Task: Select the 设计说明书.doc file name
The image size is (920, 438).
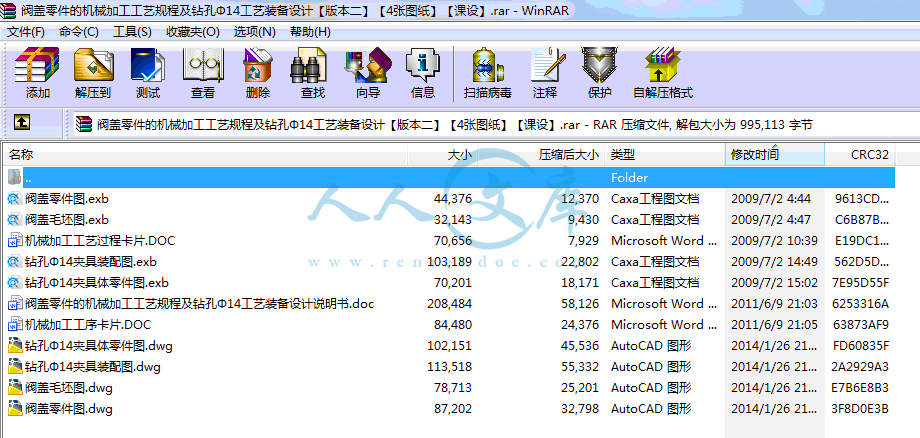Action: (x=199, y=304)
